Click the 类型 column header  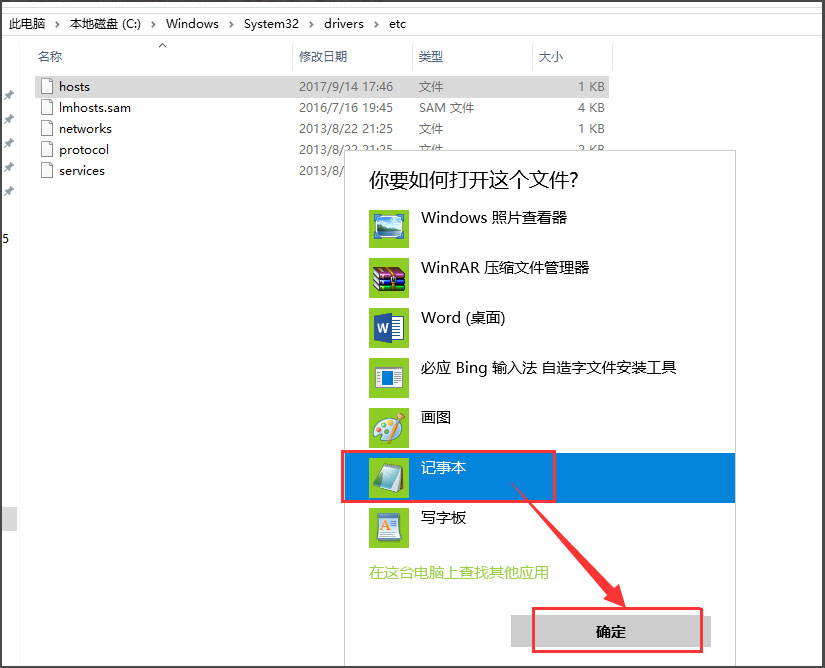tap(430, 57)
